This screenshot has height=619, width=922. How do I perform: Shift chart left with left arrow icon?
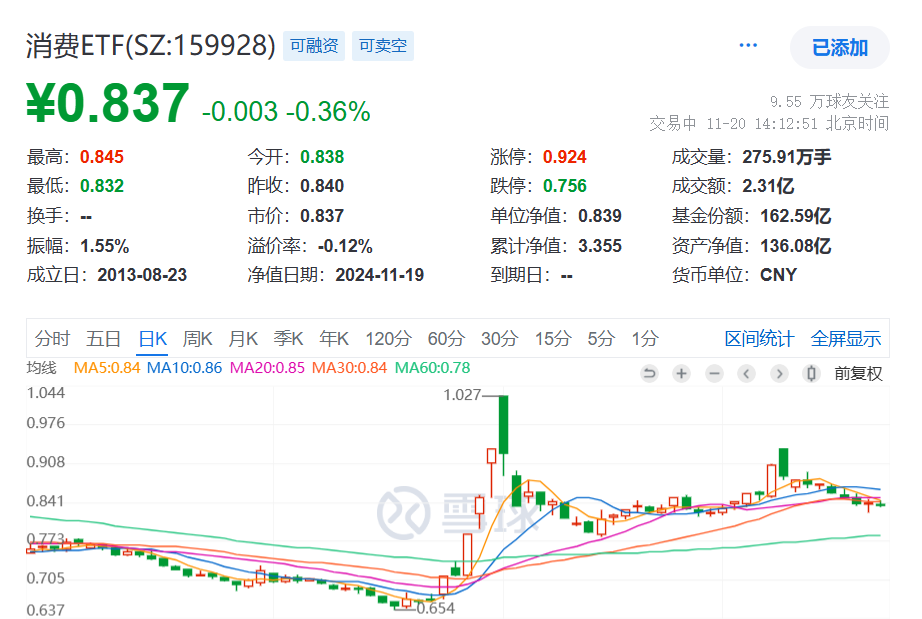click(x=747, y=373)
